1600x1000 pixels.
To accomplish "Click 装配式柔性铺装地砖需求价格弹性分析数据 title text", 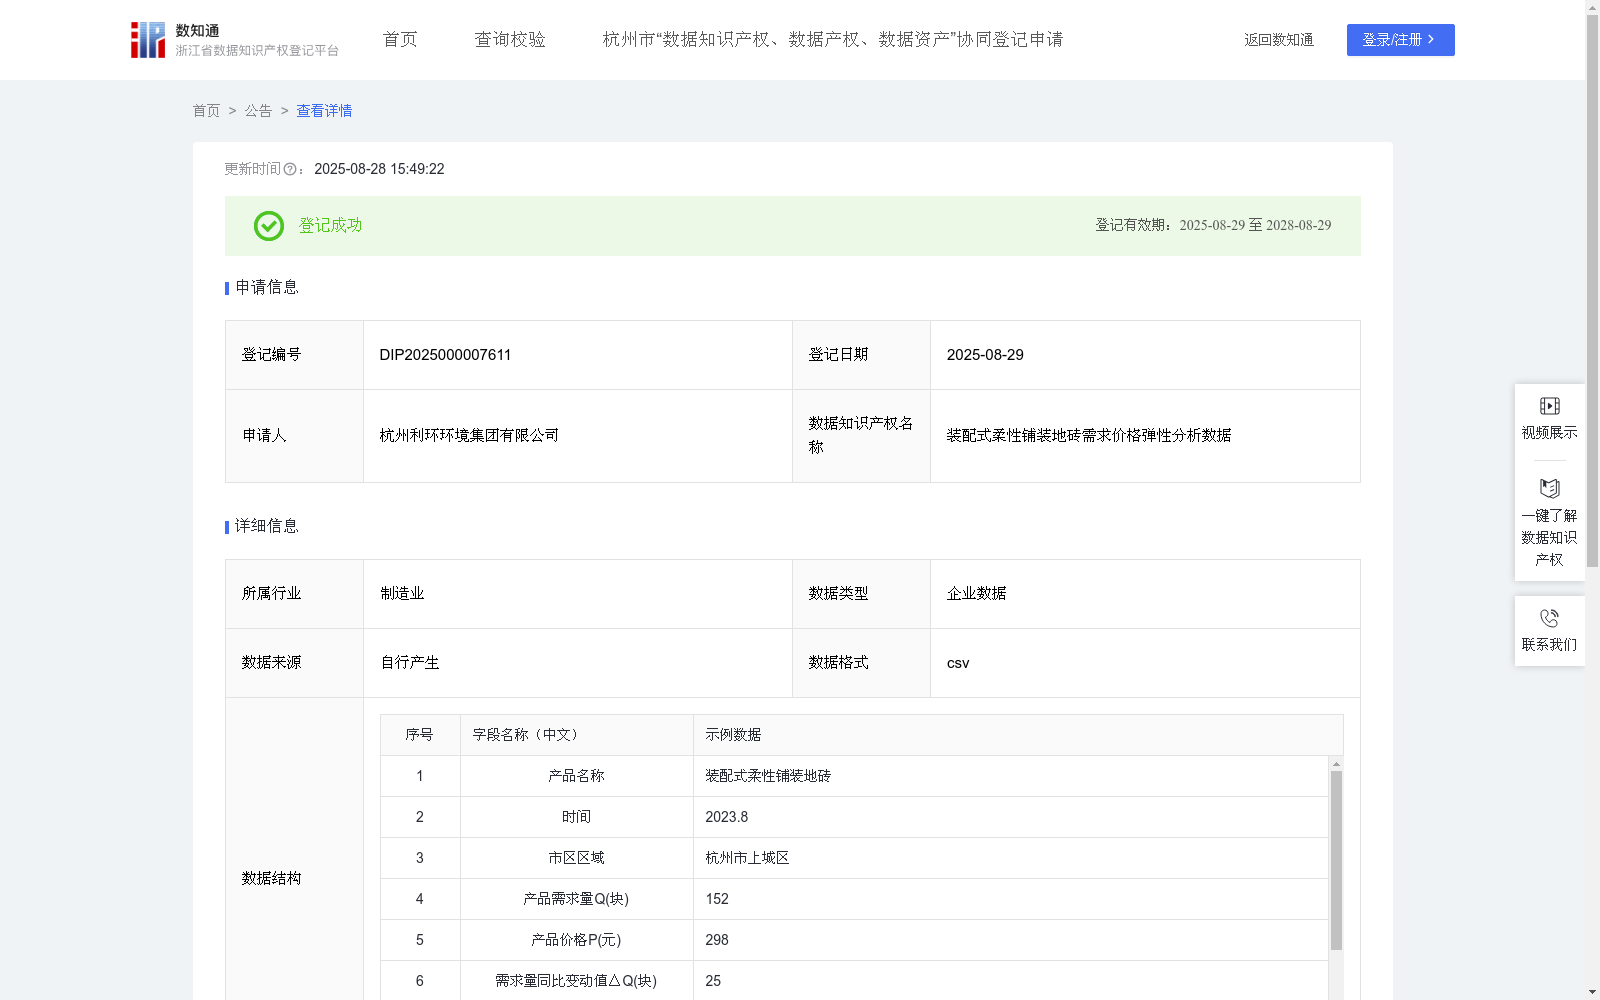I will [1089, 436].
